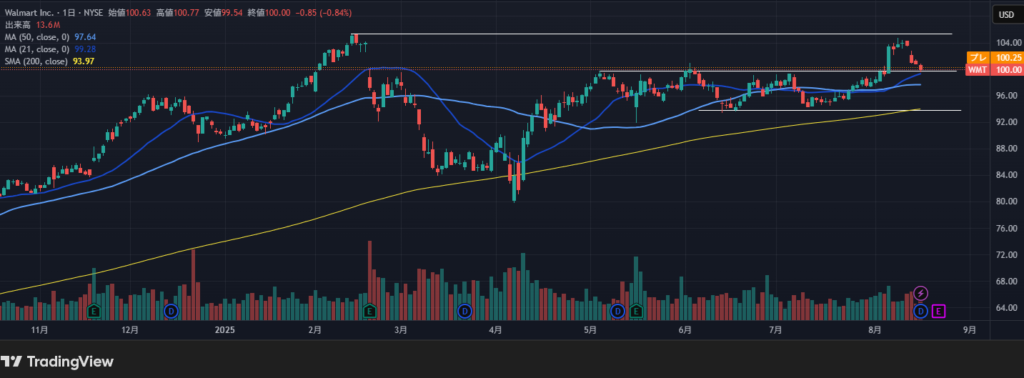The image size is (1024, 378).
Task: Open the late-March dividend D marker
Action: [x=464, y=311]
